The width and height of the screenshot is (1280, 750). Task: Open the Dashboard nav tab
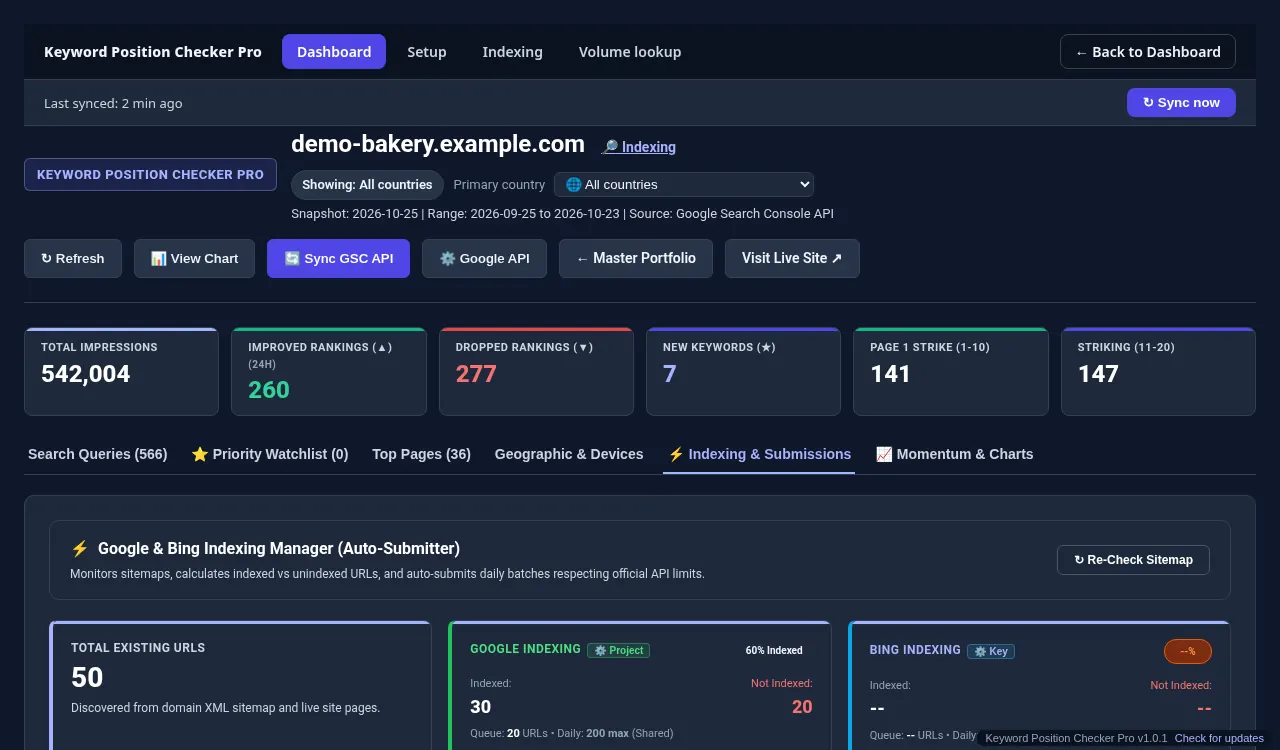click(x=334, y=52)
